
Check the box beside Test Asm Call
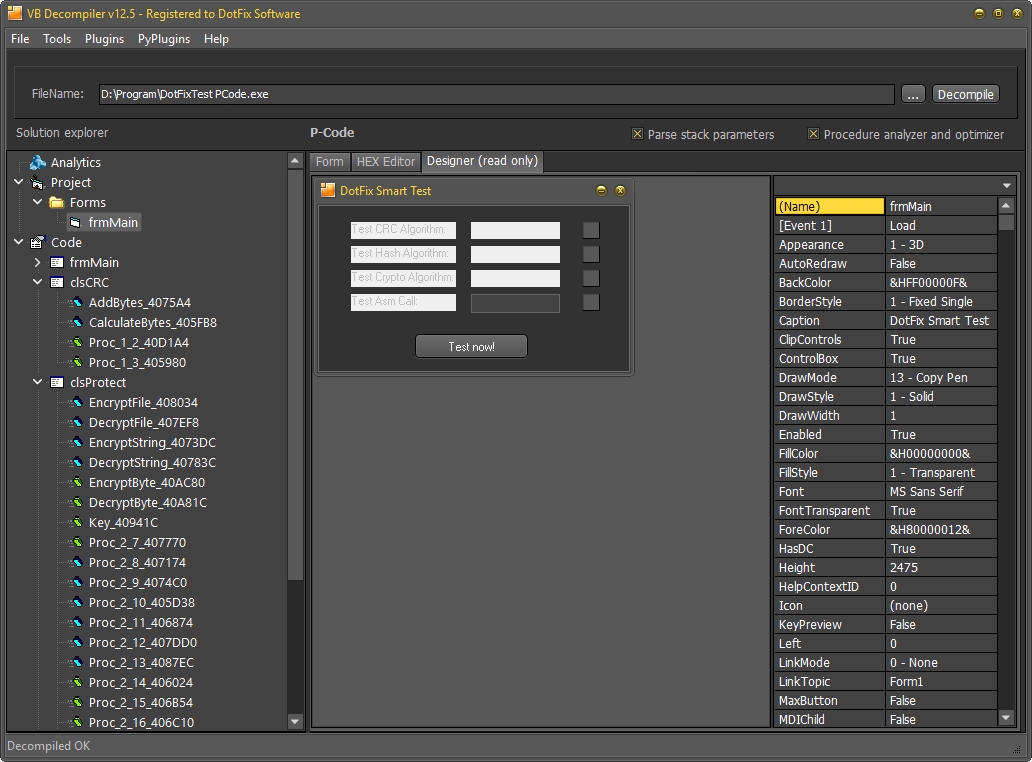pyautogui.click(x=591, y=302)
